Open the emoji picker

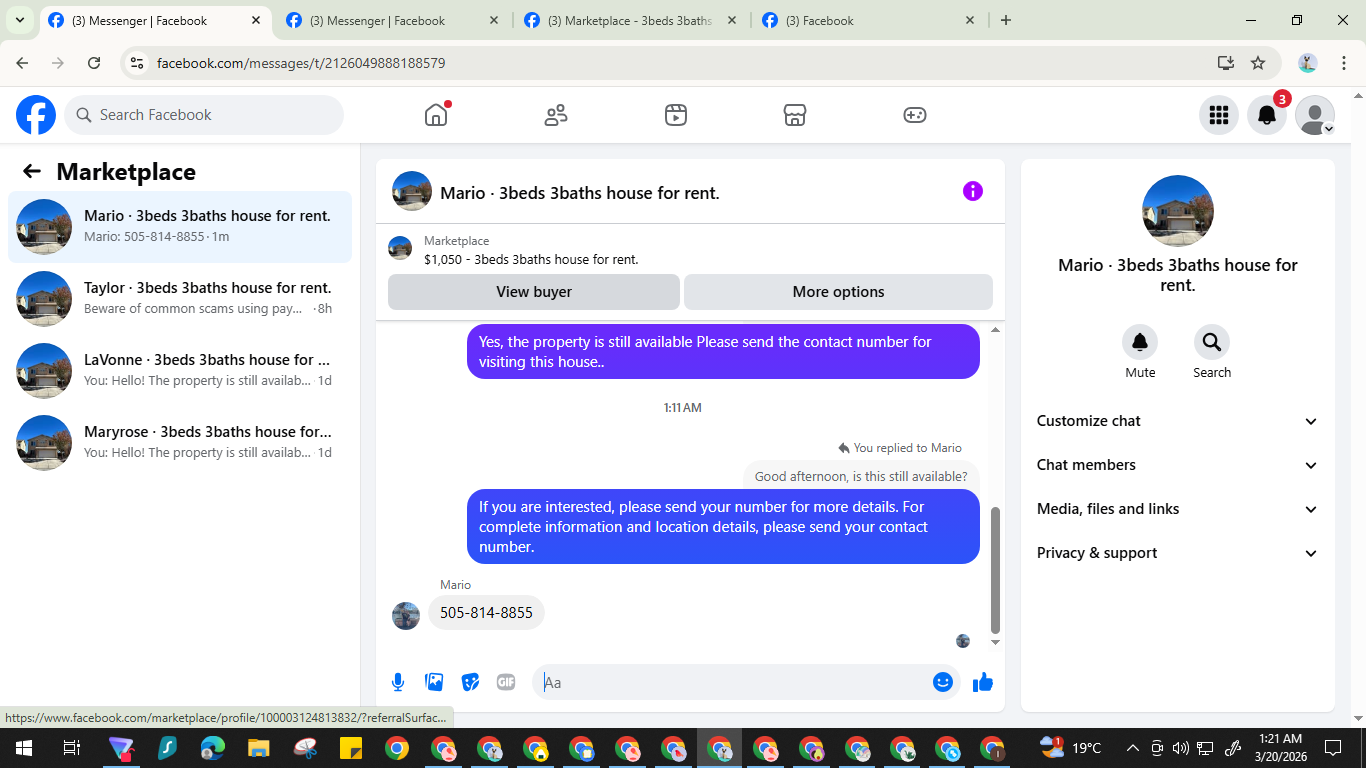[x=943, y=682]
